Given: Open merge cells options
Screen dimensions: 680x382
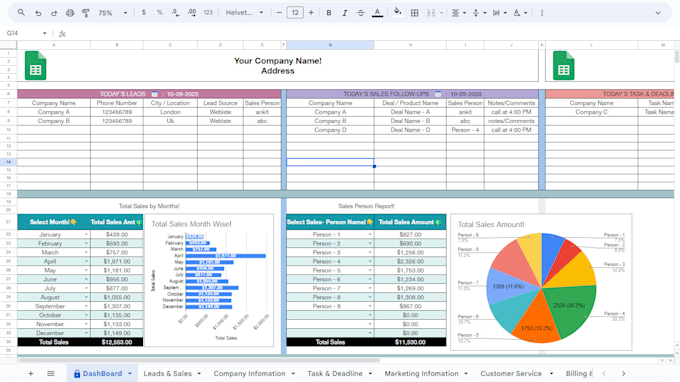Looking at the screenshot, I should [x=434, y=13].
